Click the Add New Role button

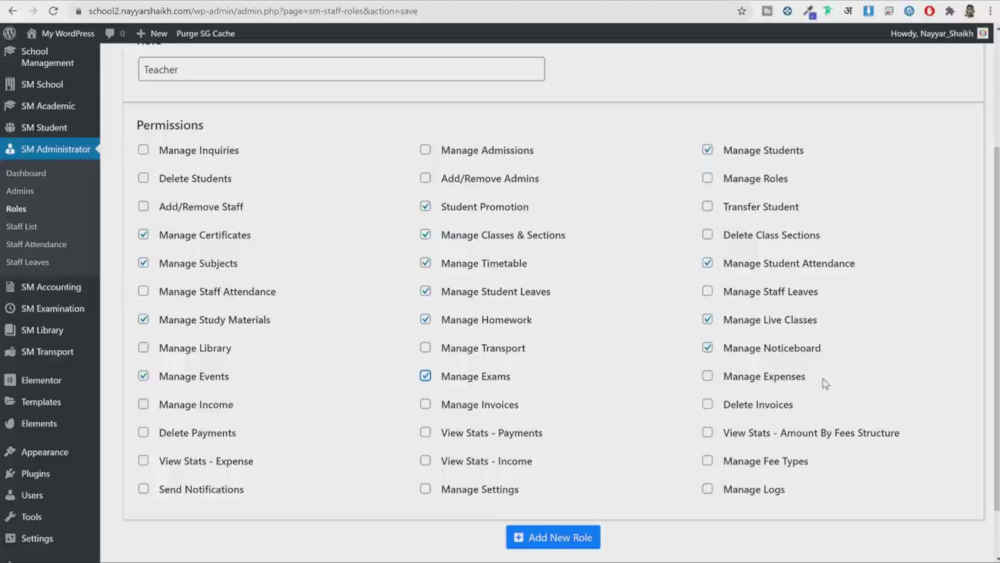pyautogui.click(x=552, y=537)
